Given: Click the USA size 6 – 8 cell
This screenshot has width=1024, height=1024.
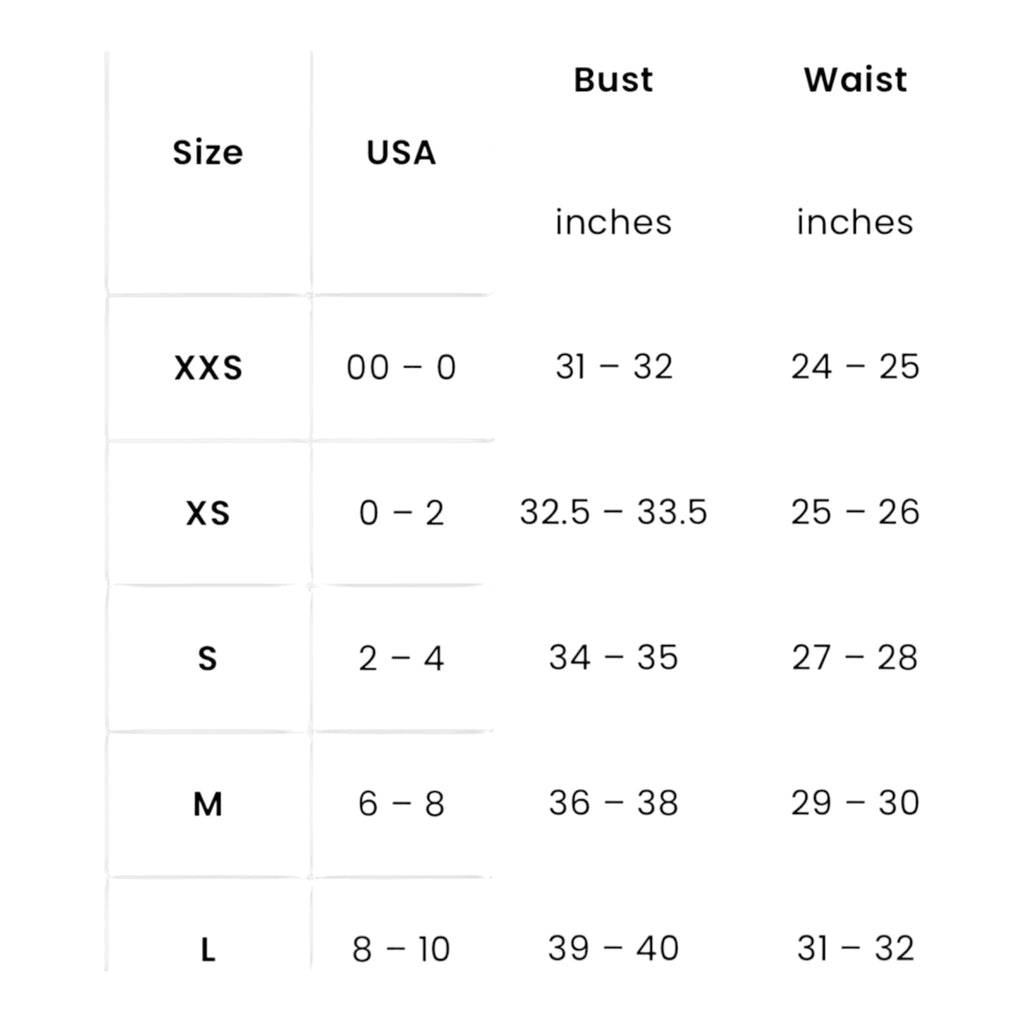Looking at the screenshot, I should pyautogui.click(x=401, y=804).
